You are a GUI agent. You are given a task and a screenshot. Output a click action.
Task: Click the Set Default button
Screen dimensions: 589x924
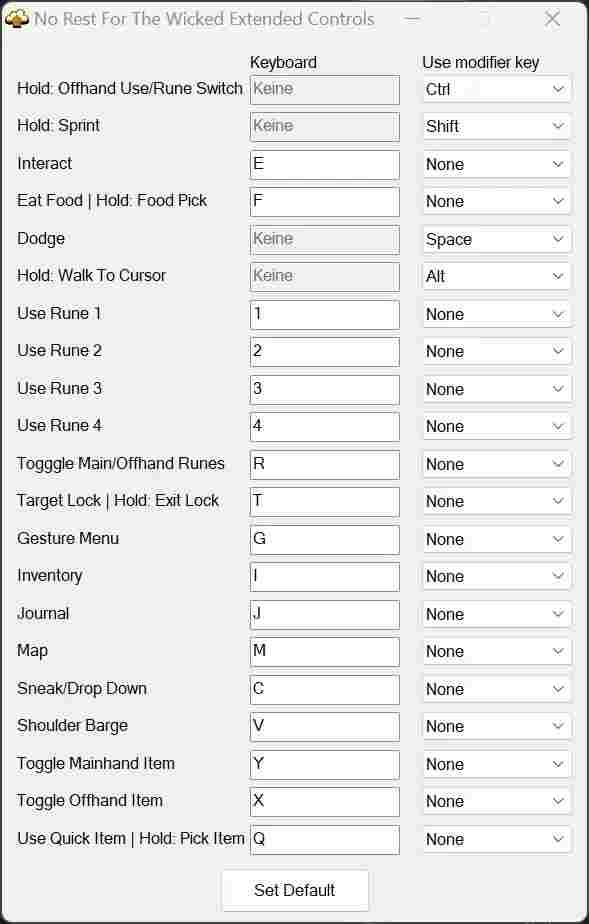295,890
